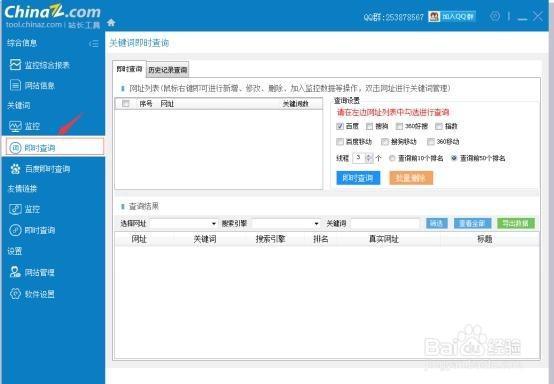Tick the select-all checkbox in the 网址列表 header
Screen dimensions: 554x384
pos(125,104)
